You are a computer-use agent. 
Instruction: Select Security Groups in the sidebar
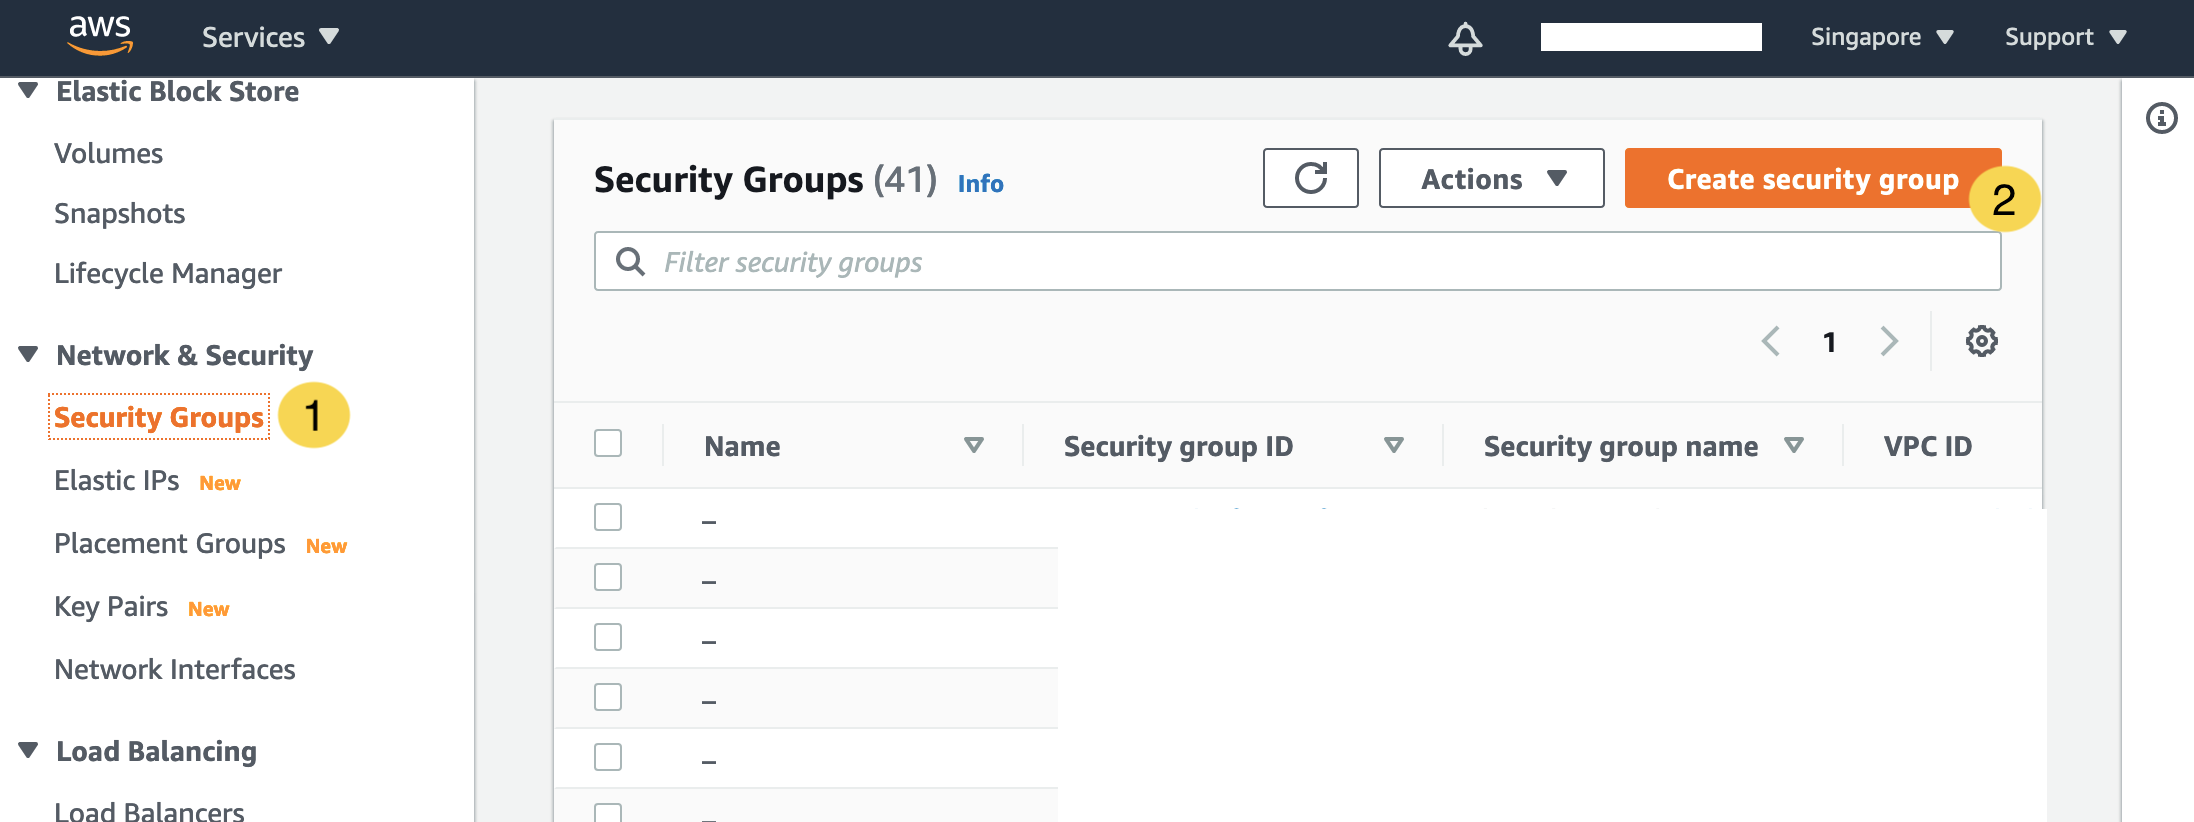click(159, 417)
